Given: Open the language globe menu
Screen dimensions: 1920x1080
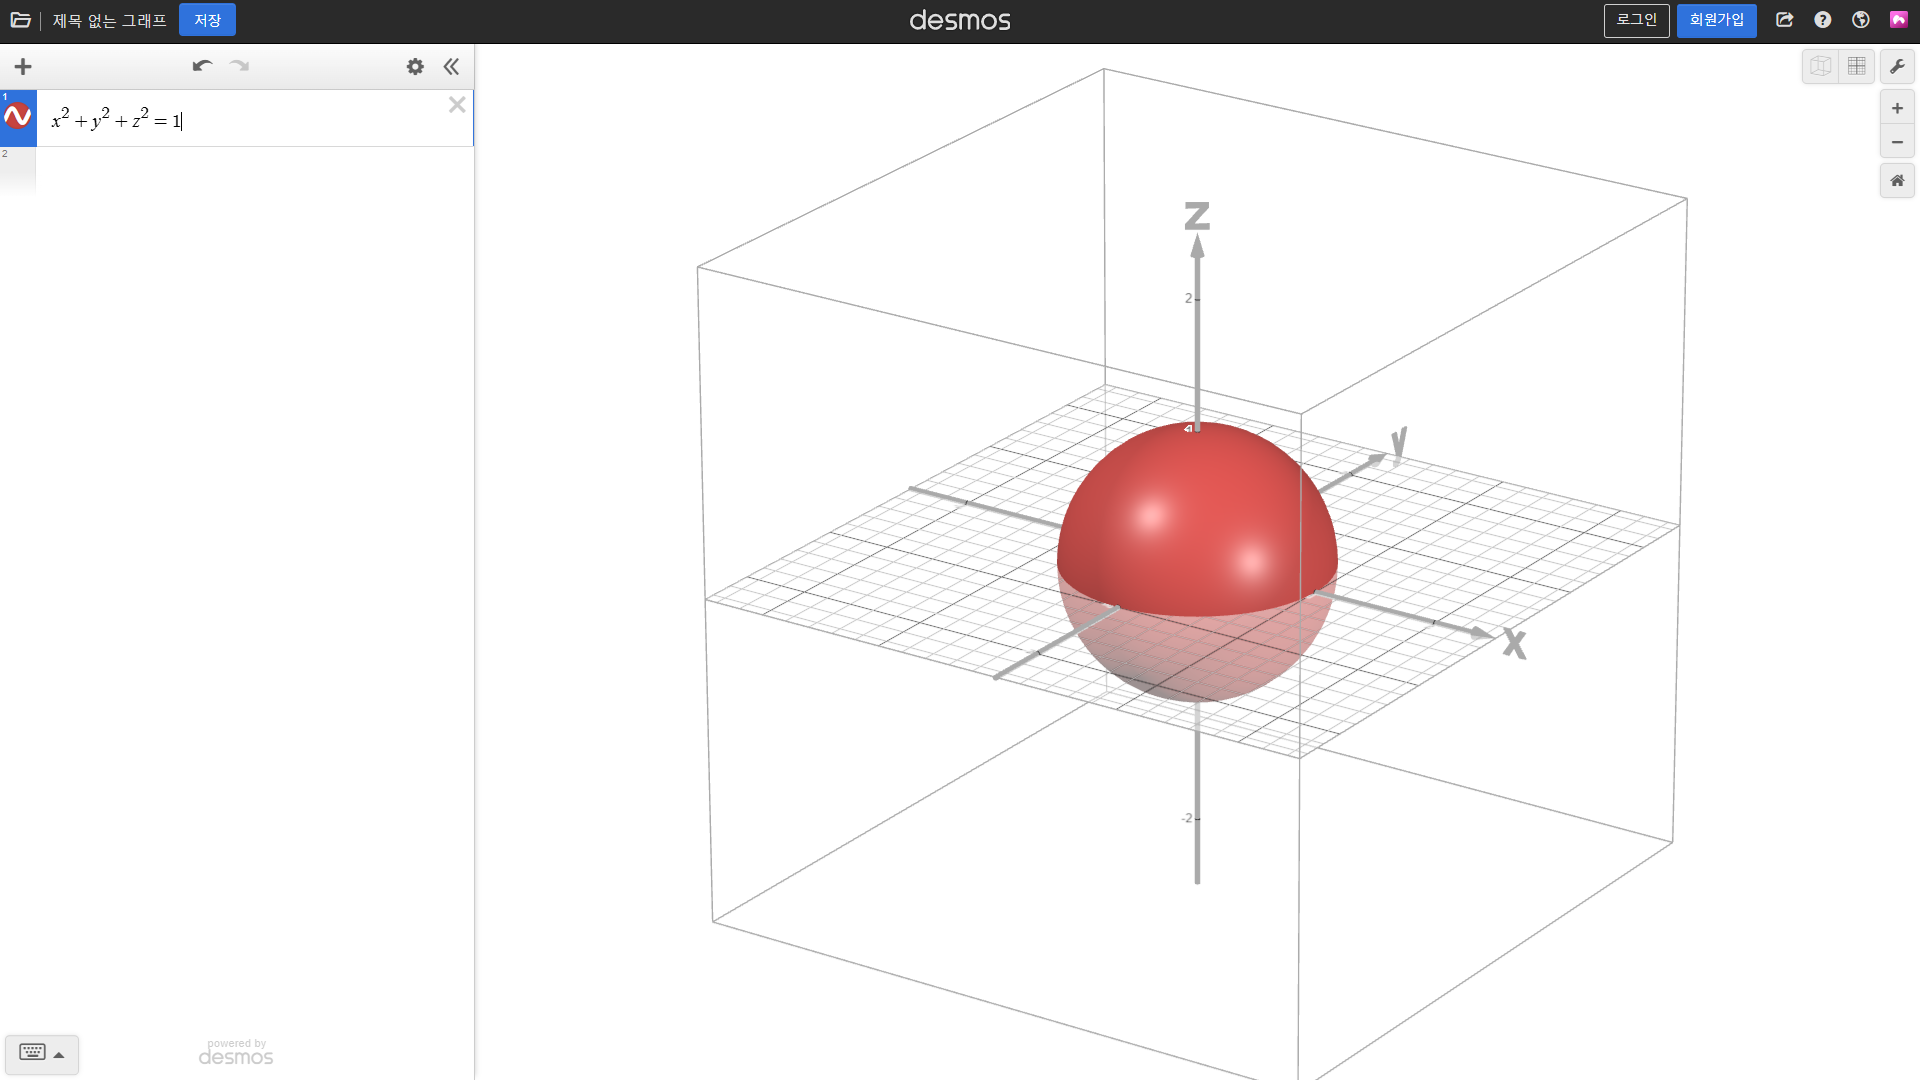Looking at the screenshot, I should coord(1861,20).
